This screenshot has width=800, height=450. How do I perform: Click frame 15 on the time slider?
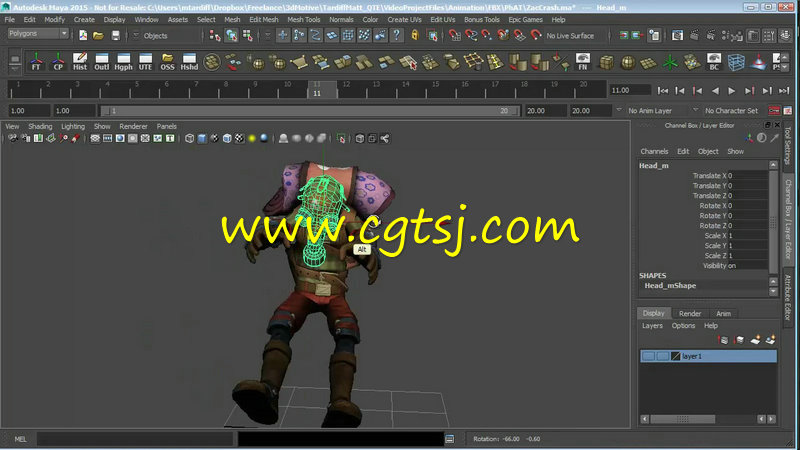click(x=435, y=89)
